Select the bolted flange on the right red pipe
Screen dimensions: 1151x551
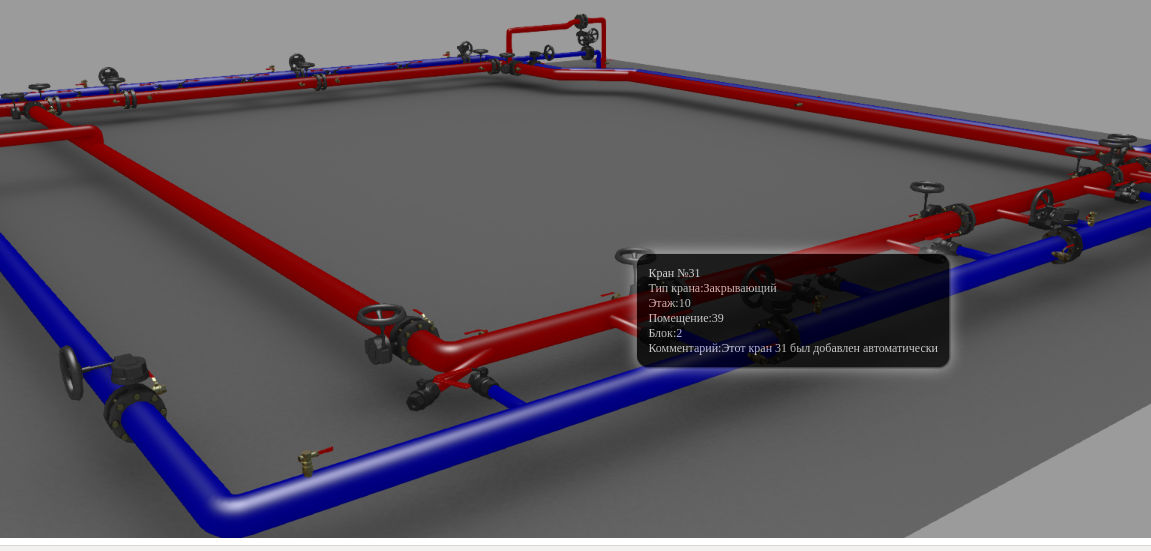962,218
